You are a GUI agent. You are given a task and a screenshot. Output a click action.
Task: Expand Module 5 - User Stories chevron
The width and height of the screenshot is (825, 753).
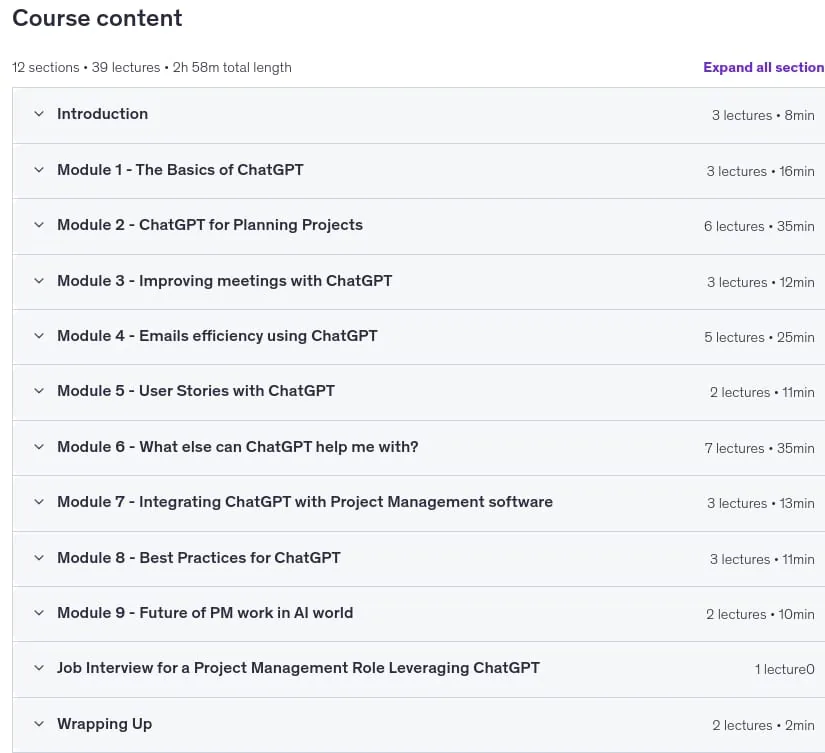point(39,390)
